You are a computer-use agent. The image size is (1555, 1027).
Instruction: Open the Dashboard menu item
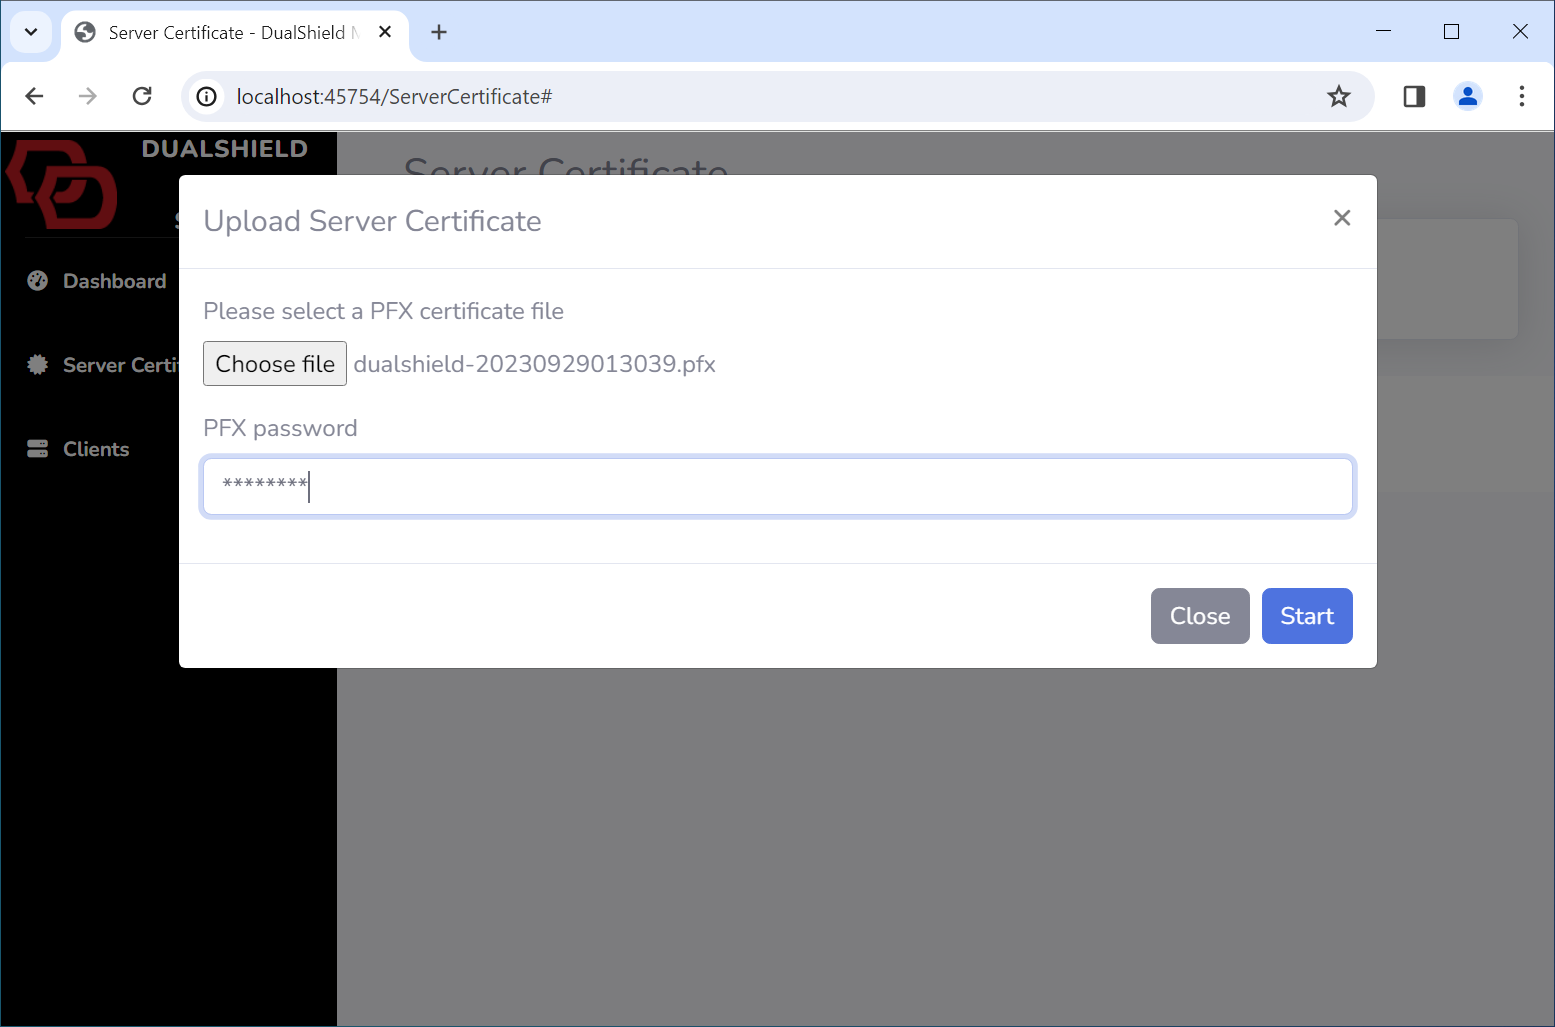(x=114, y=281)
